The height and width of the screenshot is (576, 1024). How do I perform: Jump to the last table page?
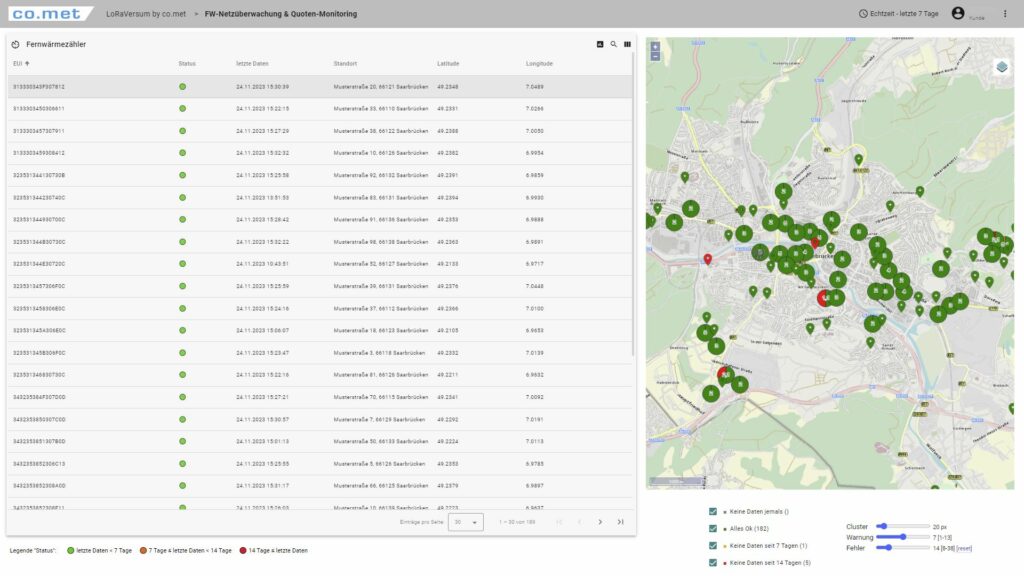pos(620,521)
